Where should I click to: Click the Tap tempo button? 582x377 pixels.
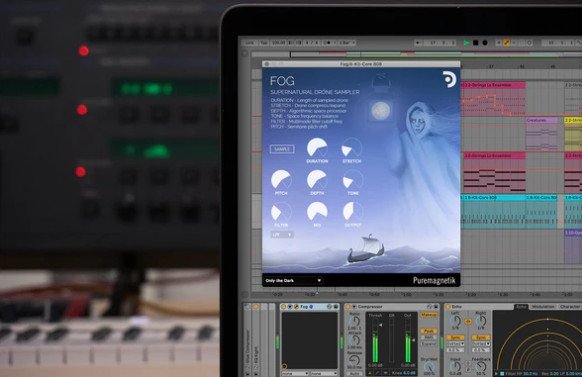263,43
